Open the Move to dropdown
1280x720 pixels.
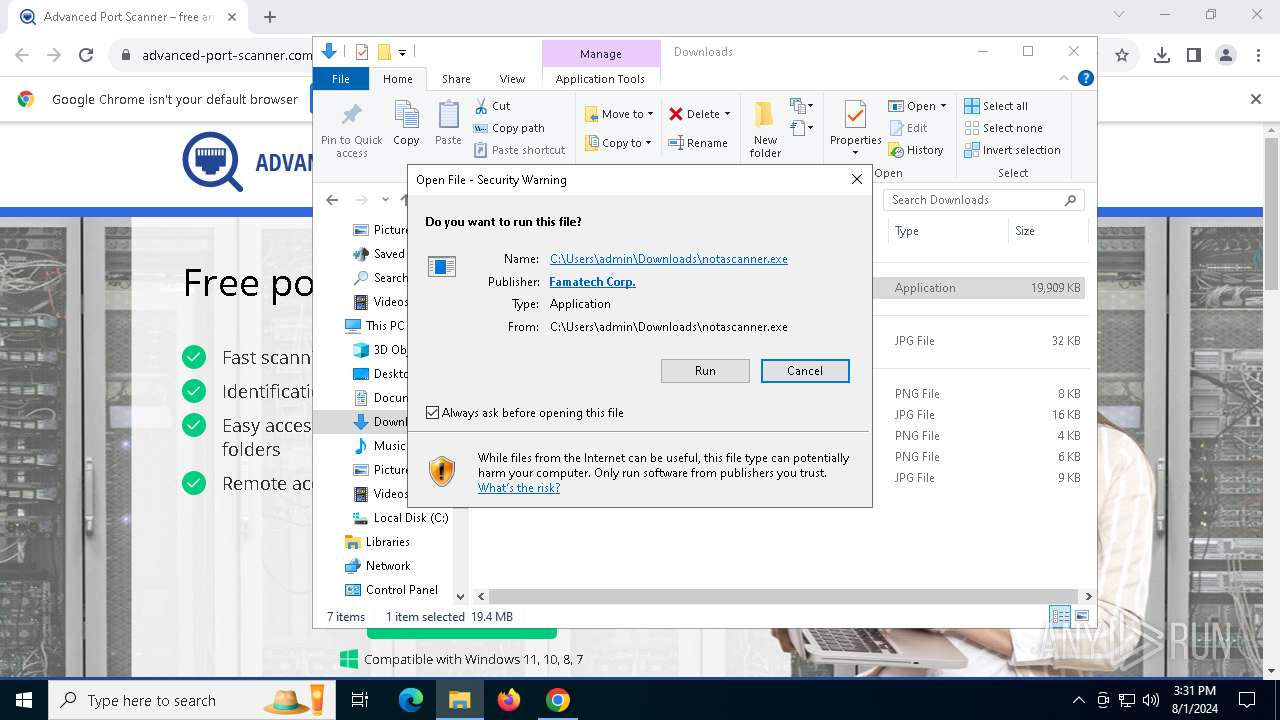pos(619,114)
